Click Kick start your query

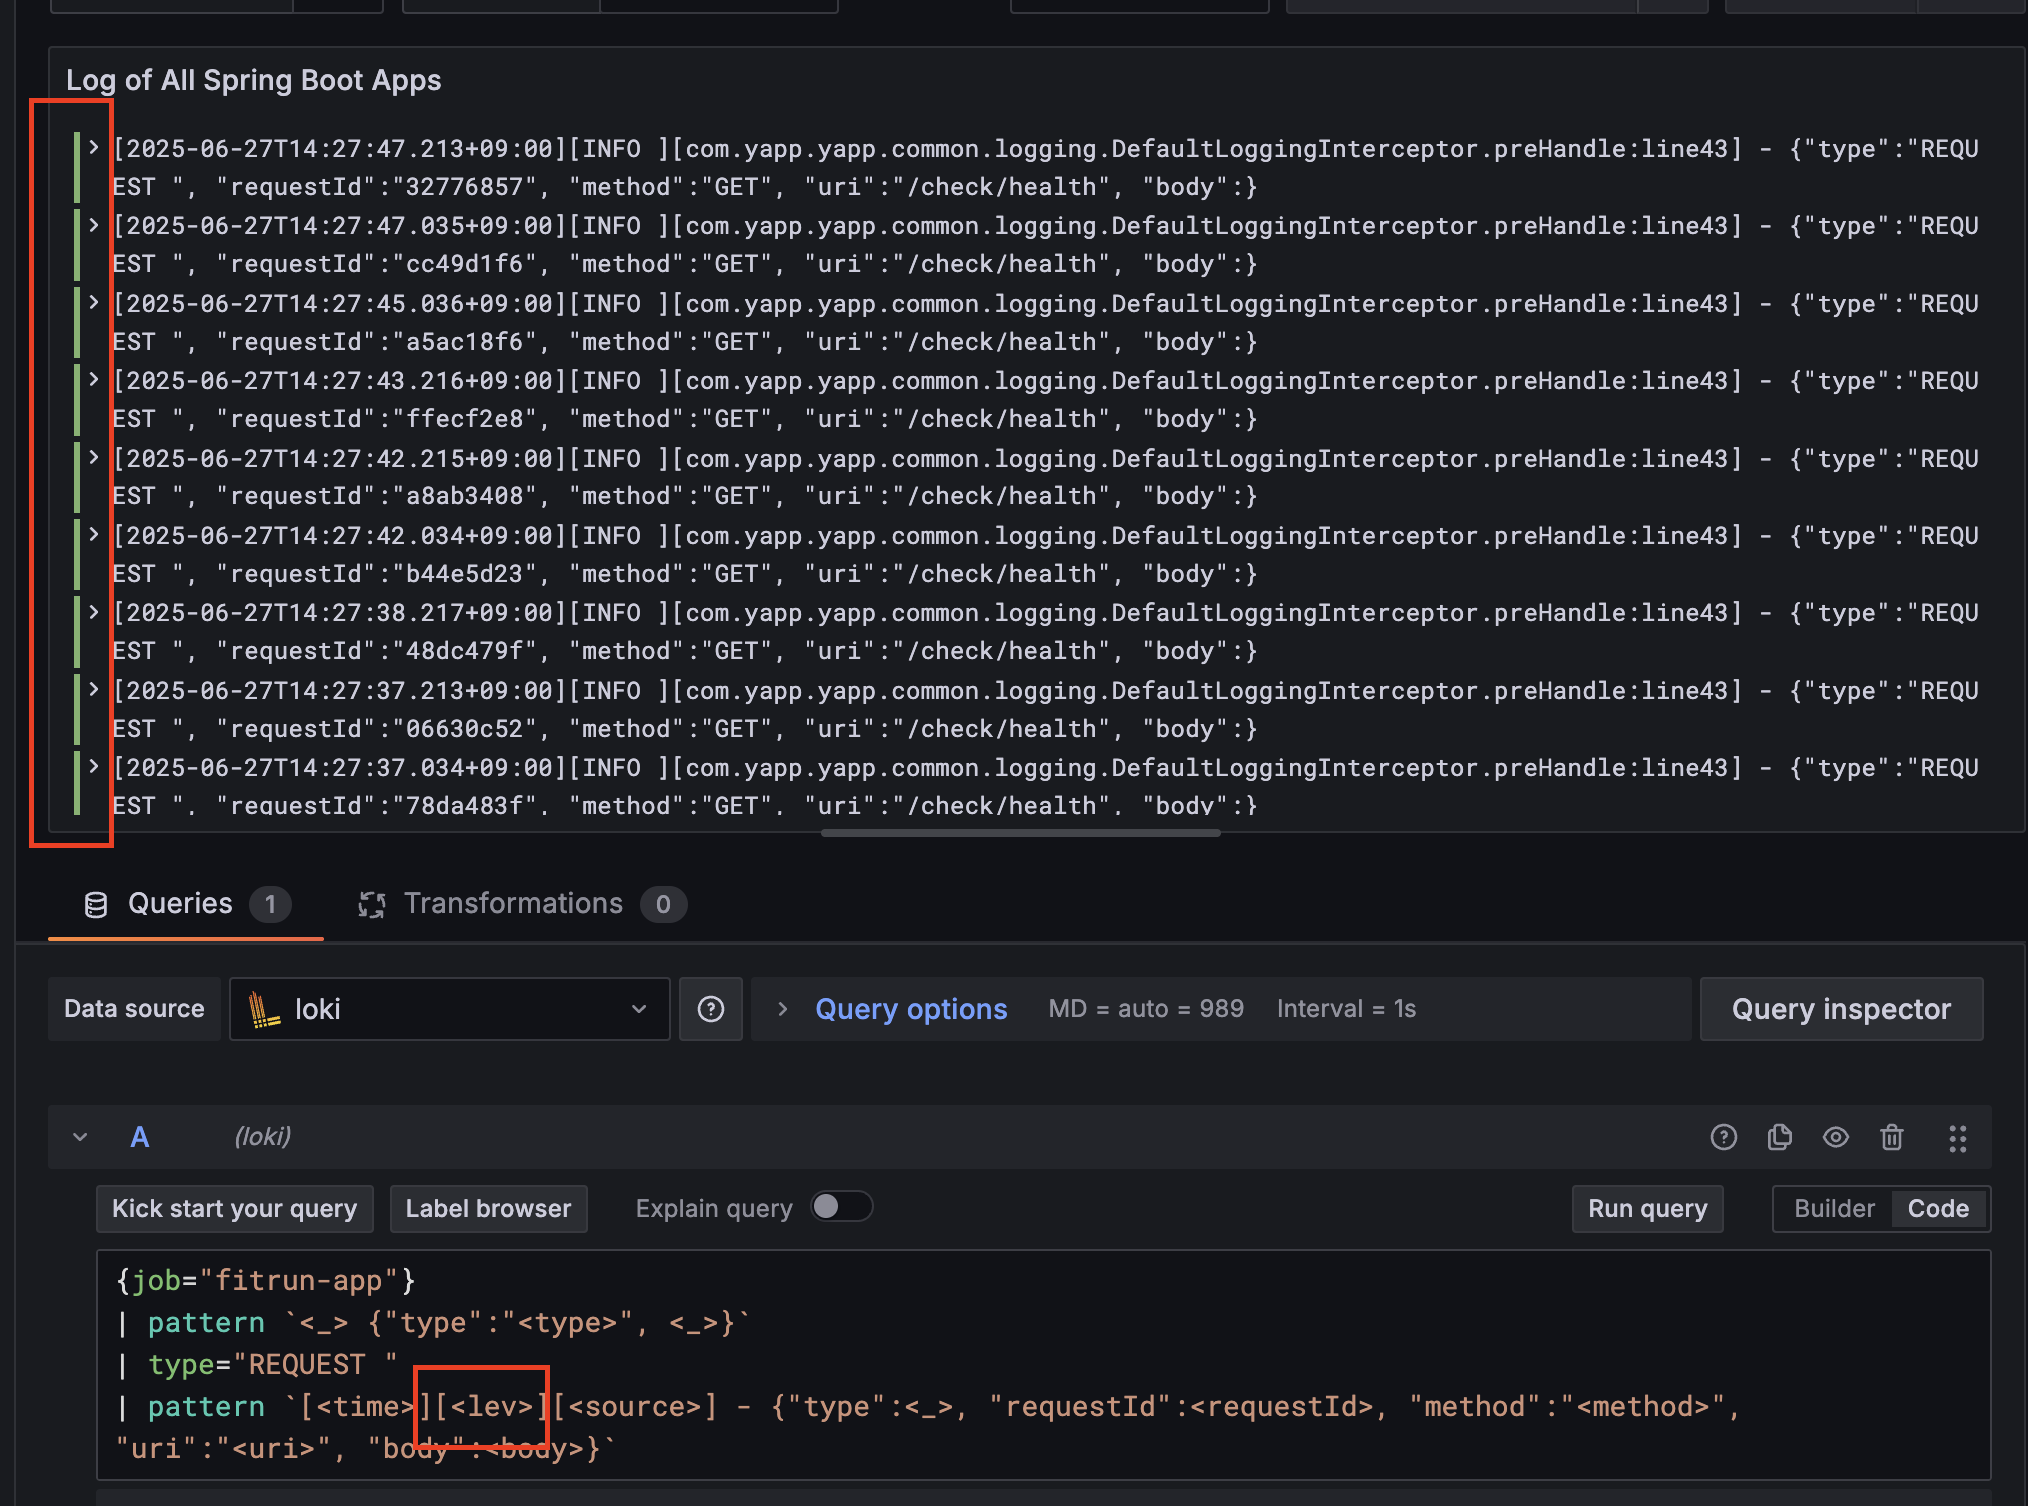235,1209
